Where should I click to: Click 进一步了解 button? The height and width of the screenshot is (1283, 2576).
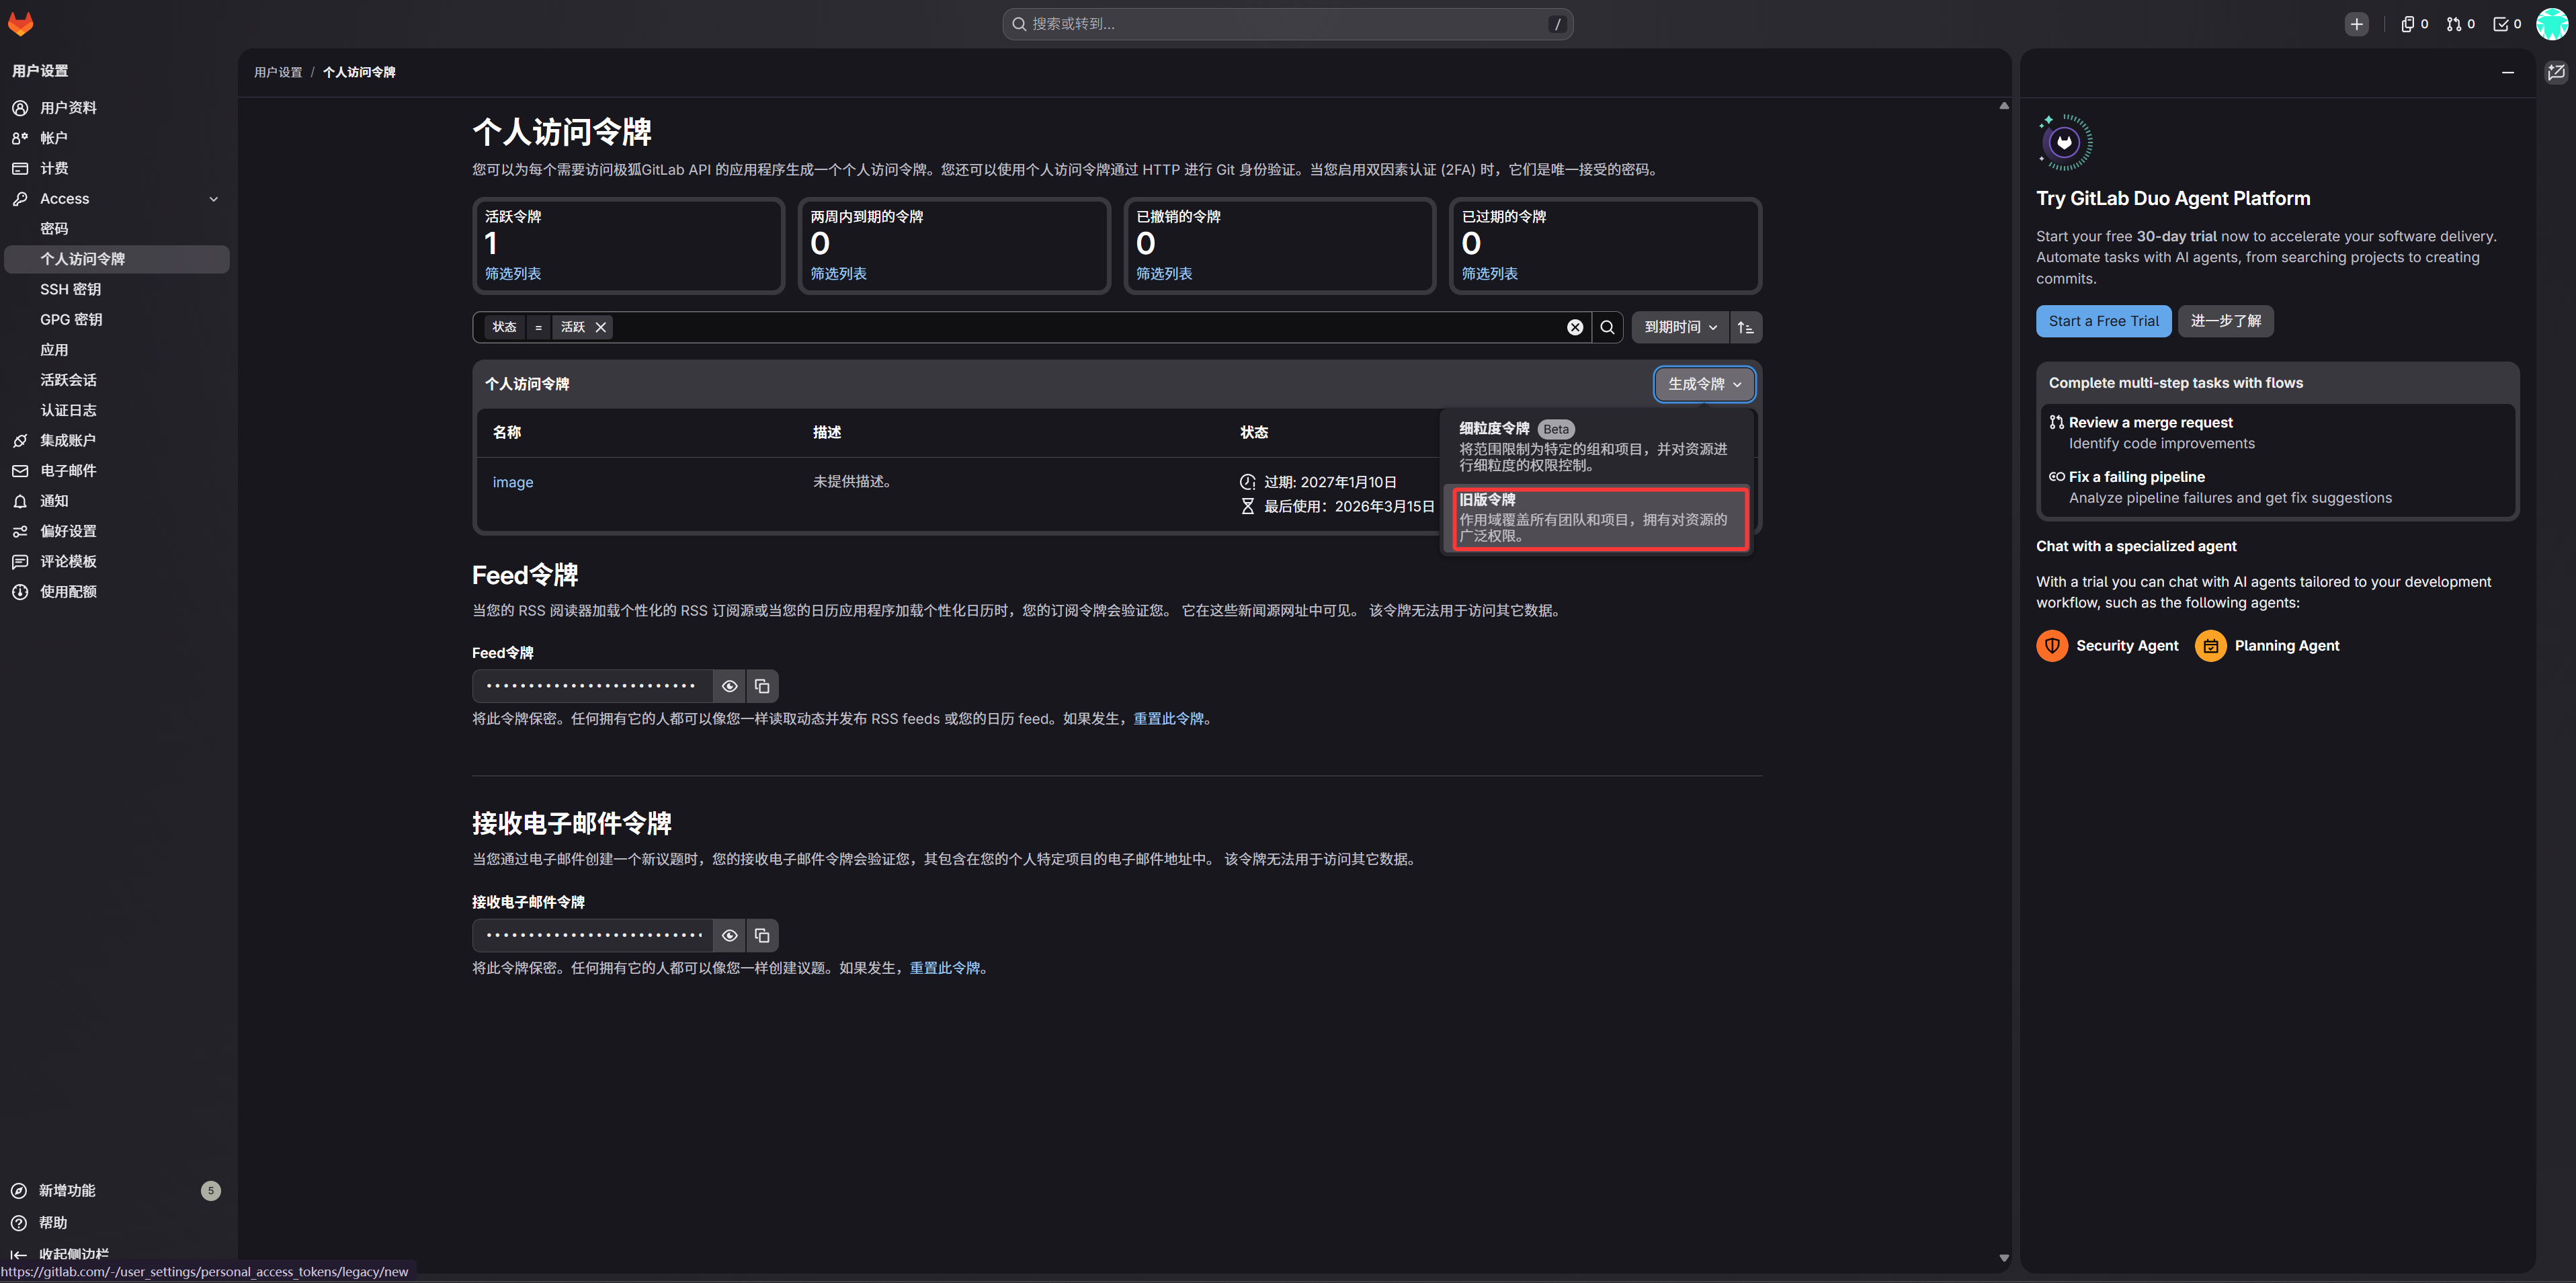point(2225,321)
